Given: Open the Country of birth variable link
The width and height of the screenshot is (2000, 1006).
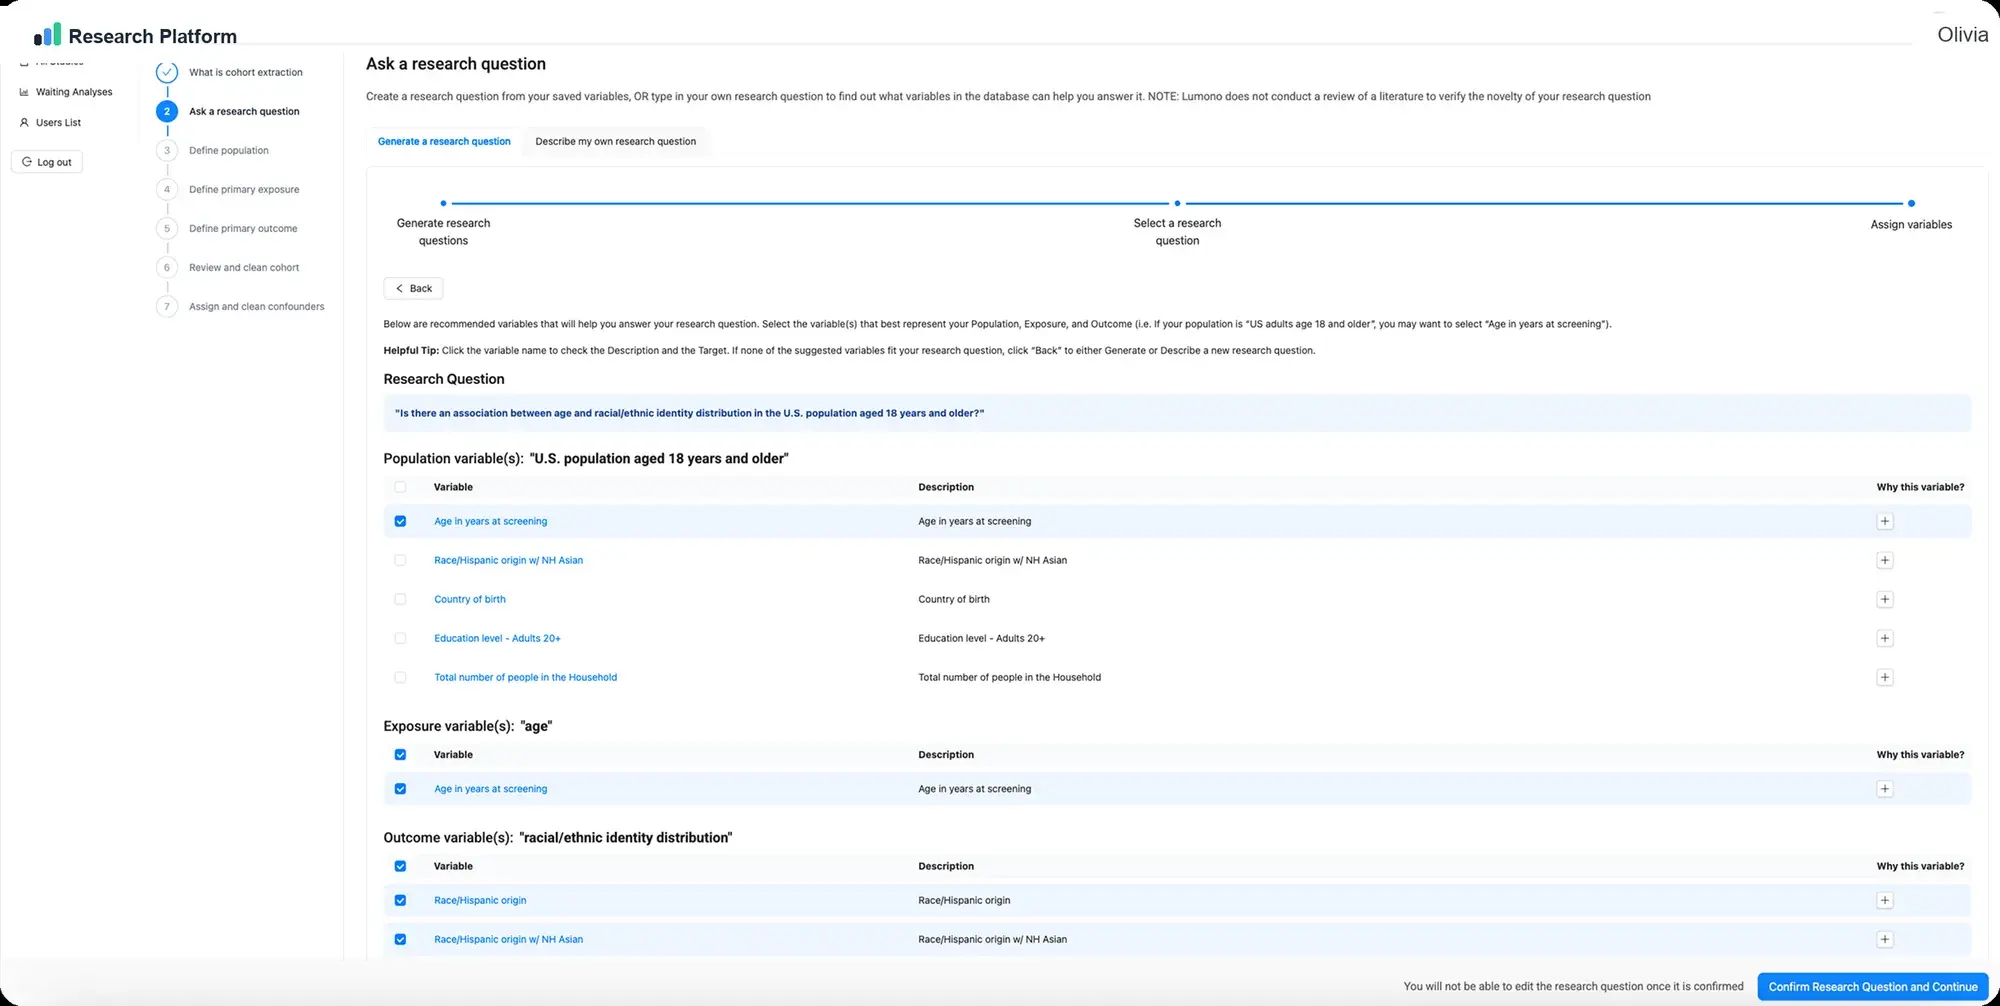Looking at the screenshot, I should [x=470, y=599].
